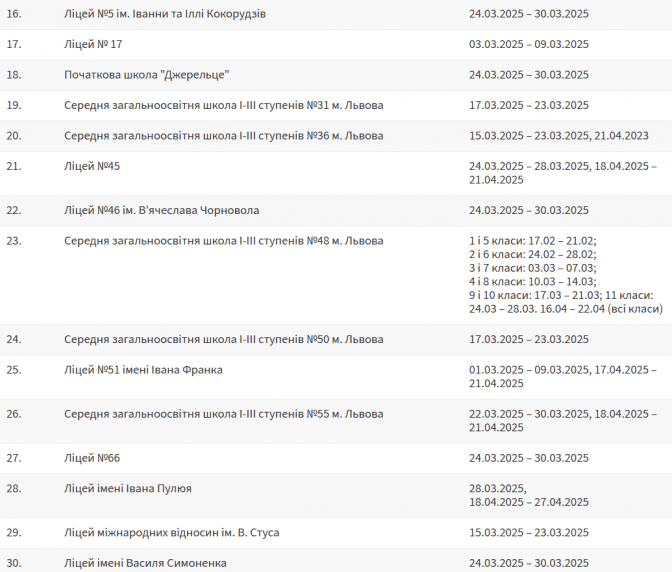Screen dimensions: 672x572
Task: Click the Ліцей № 17 row text
Action: pos(93,44)
